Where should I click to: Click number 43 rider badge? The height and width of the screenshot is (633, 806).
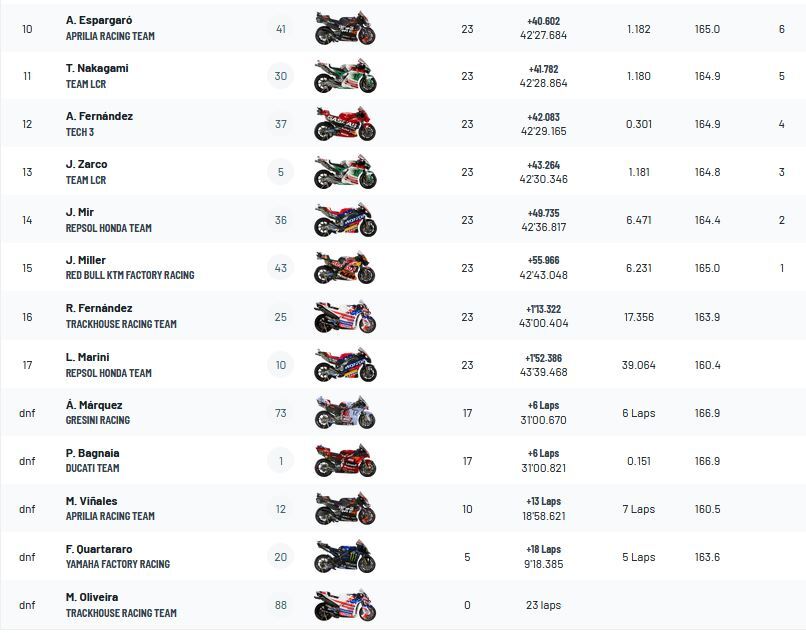pyautogui.click(x=281, y=268)
